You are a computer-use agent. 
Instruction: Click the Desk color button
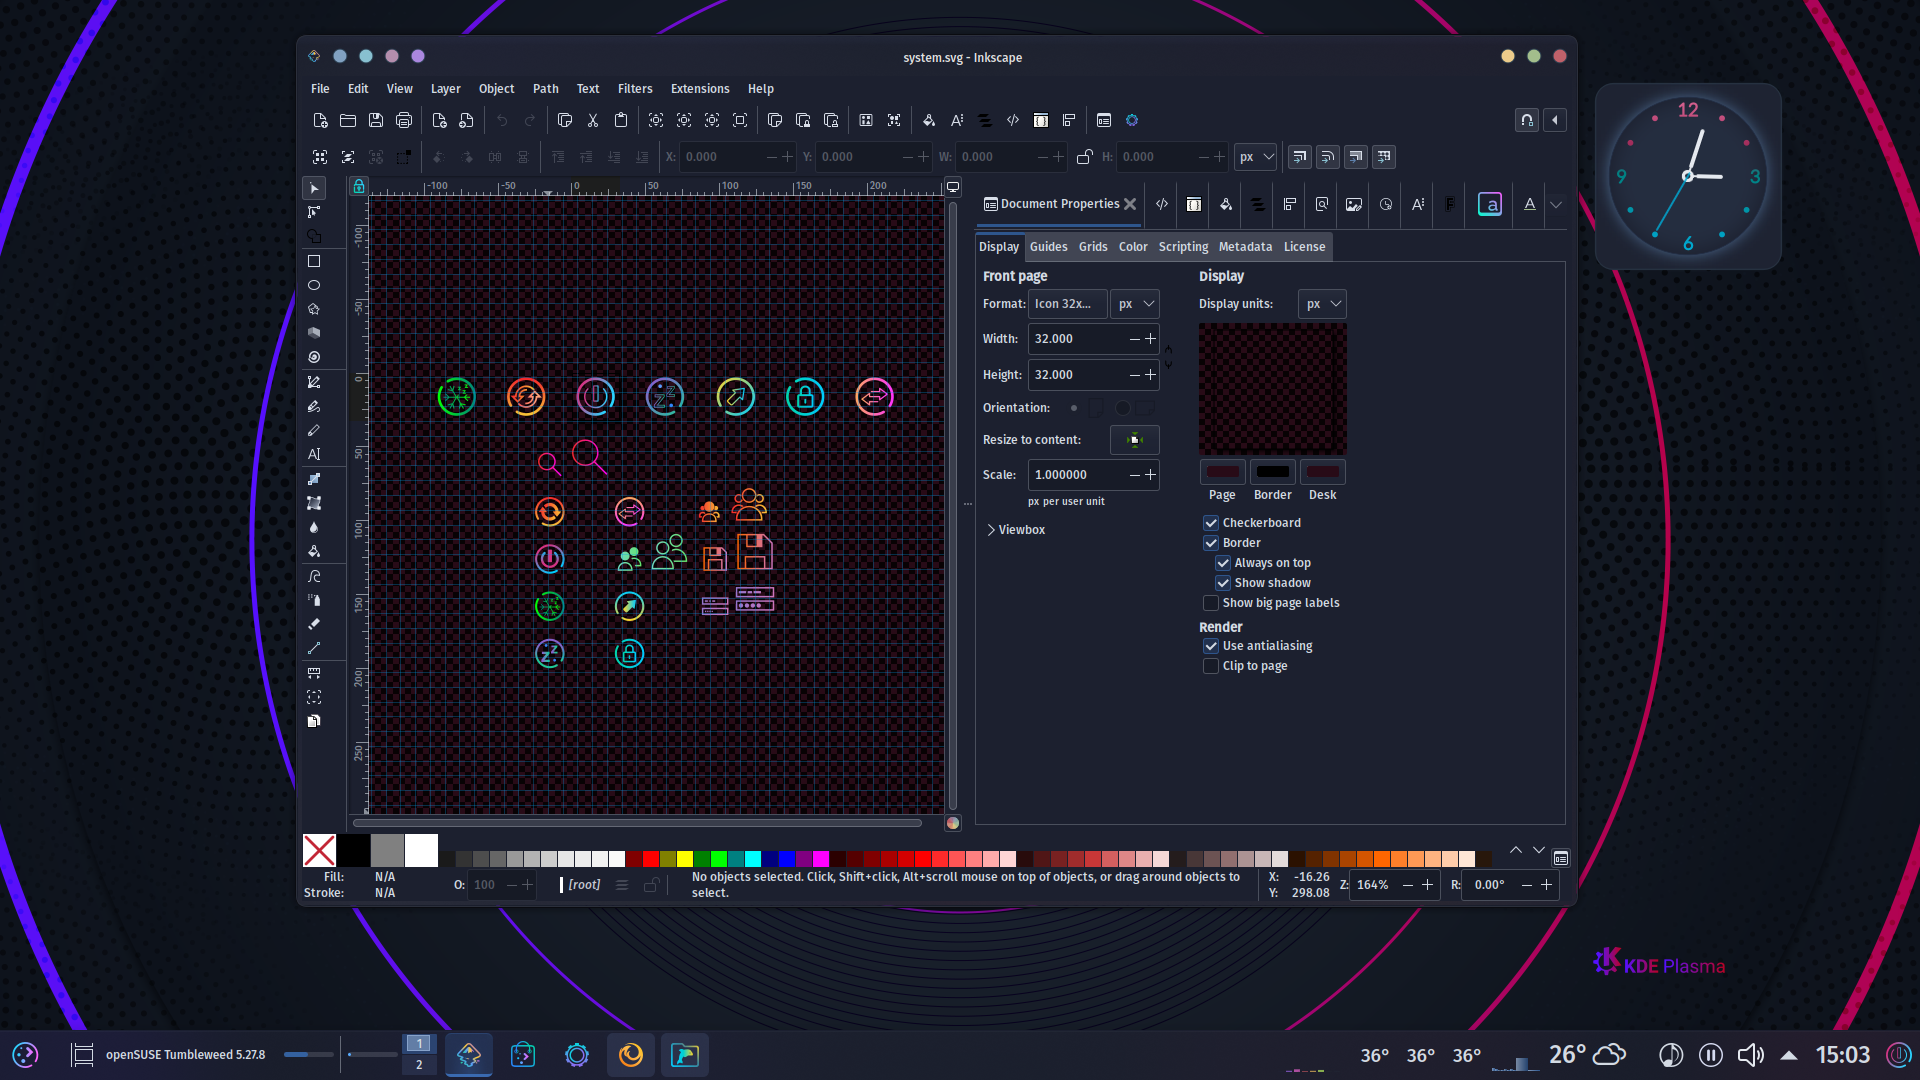coord(1323,472)
